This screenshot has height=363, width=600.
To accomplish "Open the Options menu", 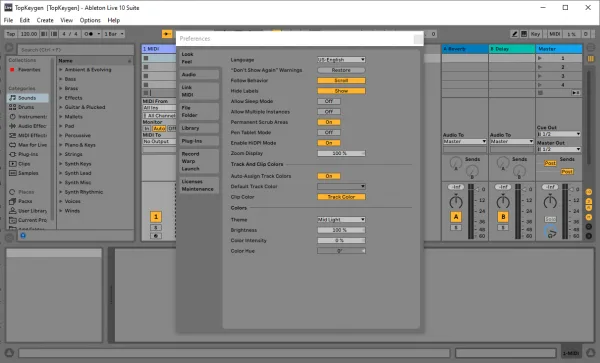I will click(90, 20).
